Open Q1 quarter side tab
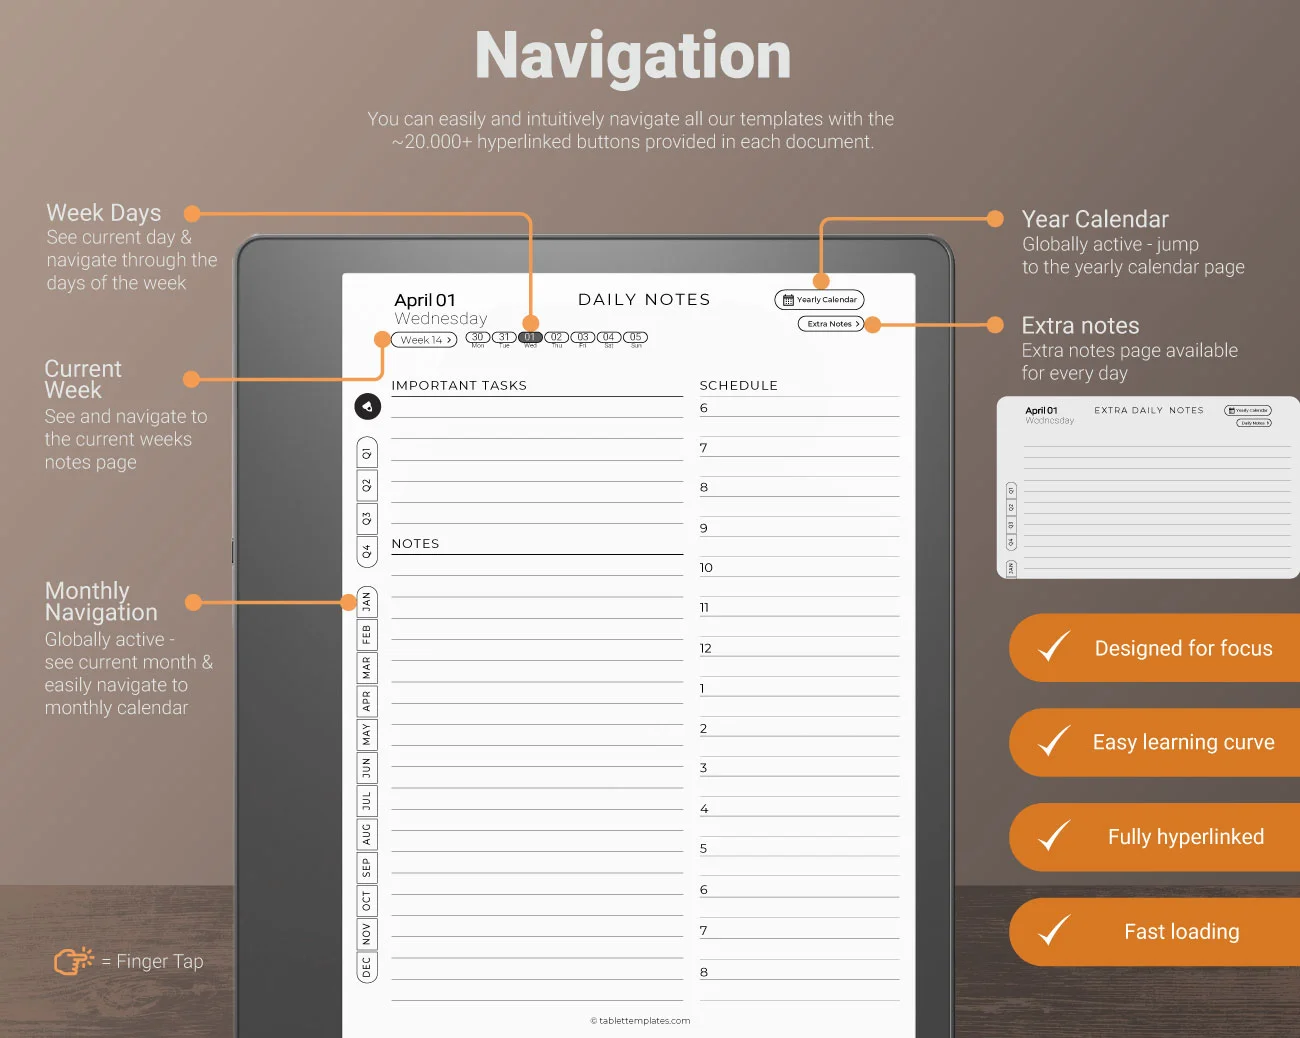1300x1038 pixels. (x=367, y=453)
